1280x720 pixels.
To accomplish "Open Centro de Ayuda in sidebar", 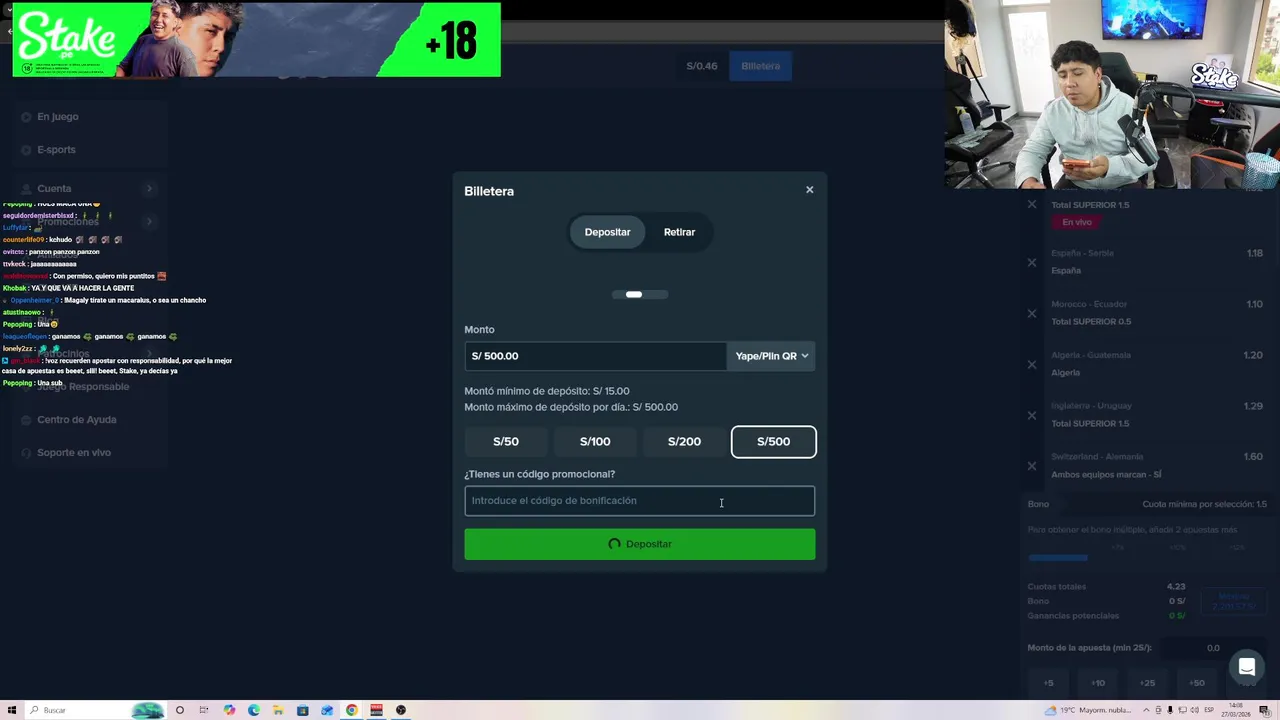I will (77, 420).
